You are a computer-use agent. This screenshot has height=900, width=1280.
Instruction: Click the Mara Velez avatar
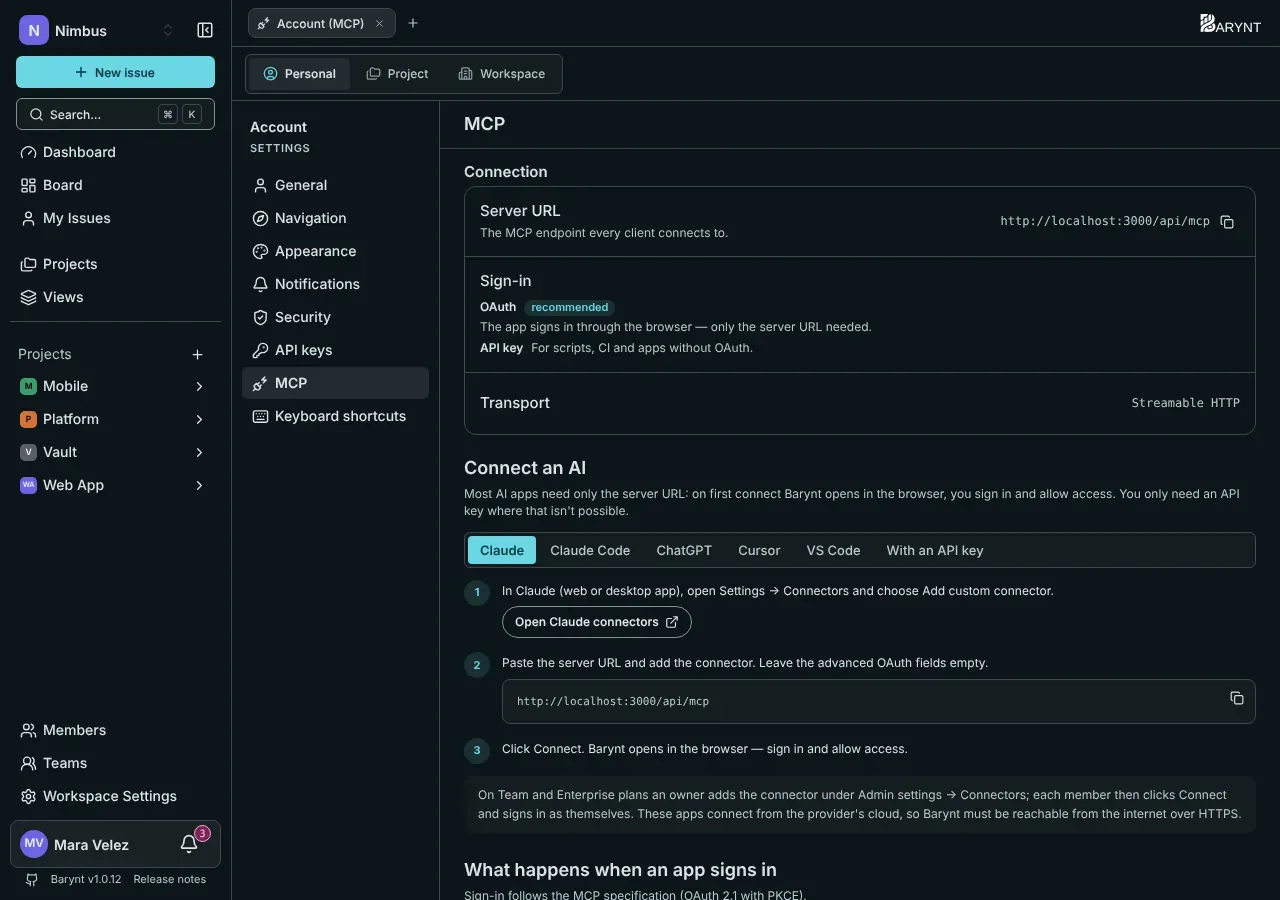click(x=34, y=844)
